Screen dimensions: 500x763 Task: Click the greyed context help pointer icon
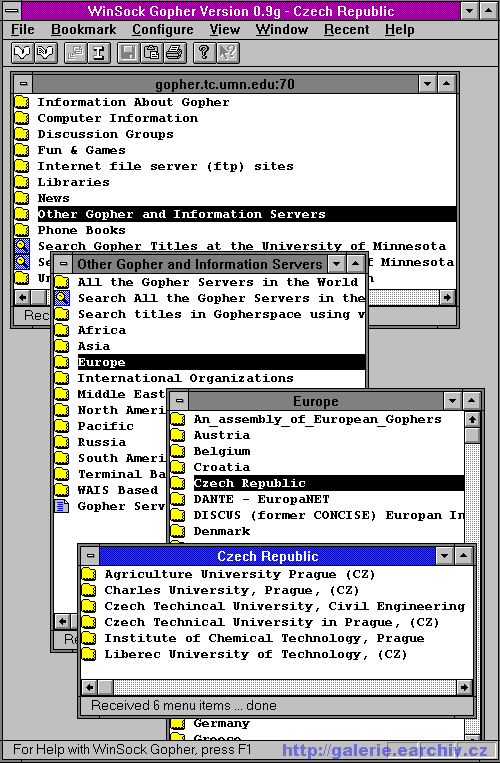point(228,53)
